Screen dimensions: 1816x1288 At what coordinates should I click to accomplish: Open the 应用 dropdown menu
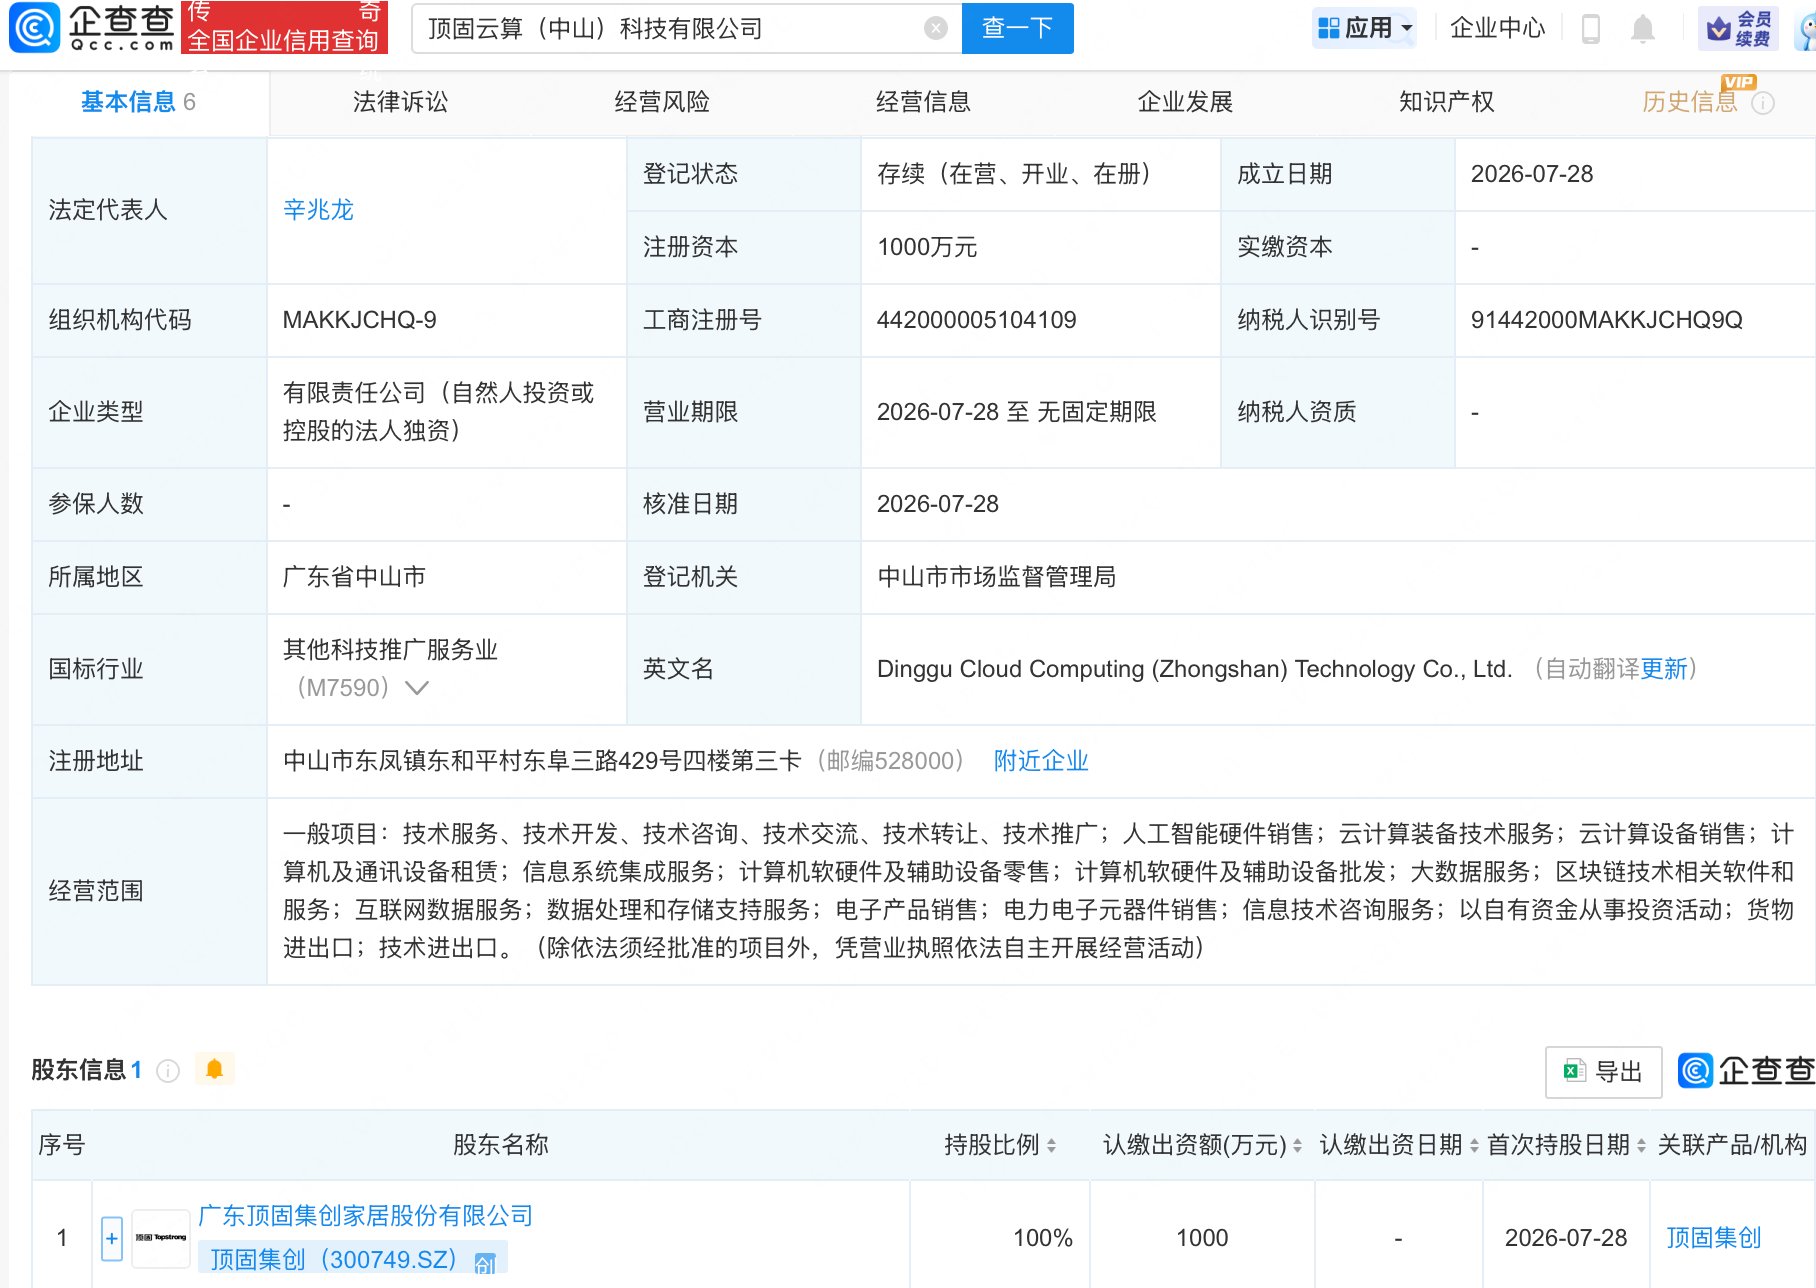[1365, 28]
